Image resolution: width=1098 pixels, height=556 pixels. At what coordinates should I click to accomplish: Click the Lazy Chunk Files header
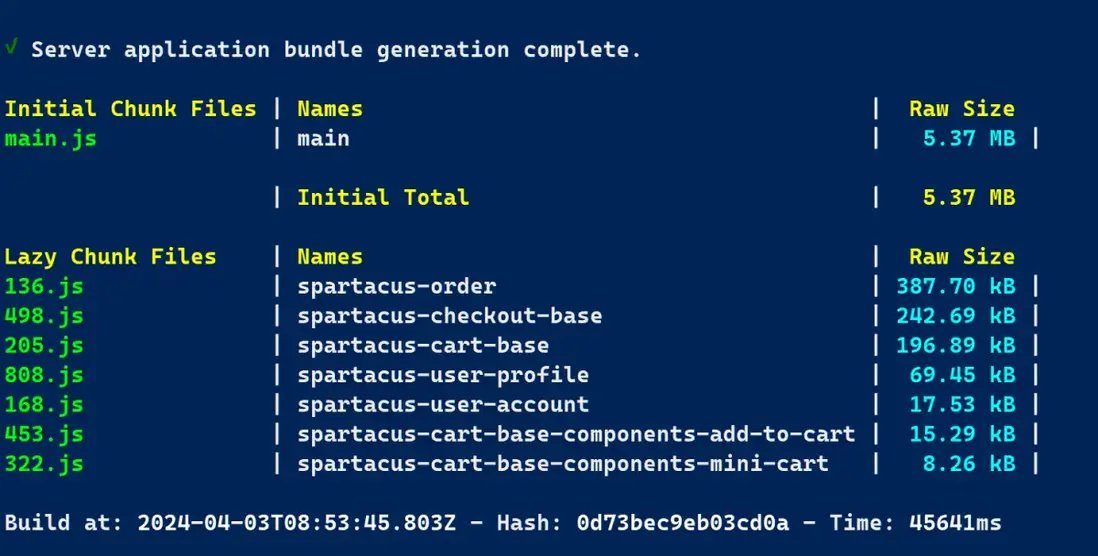point(111,257)
